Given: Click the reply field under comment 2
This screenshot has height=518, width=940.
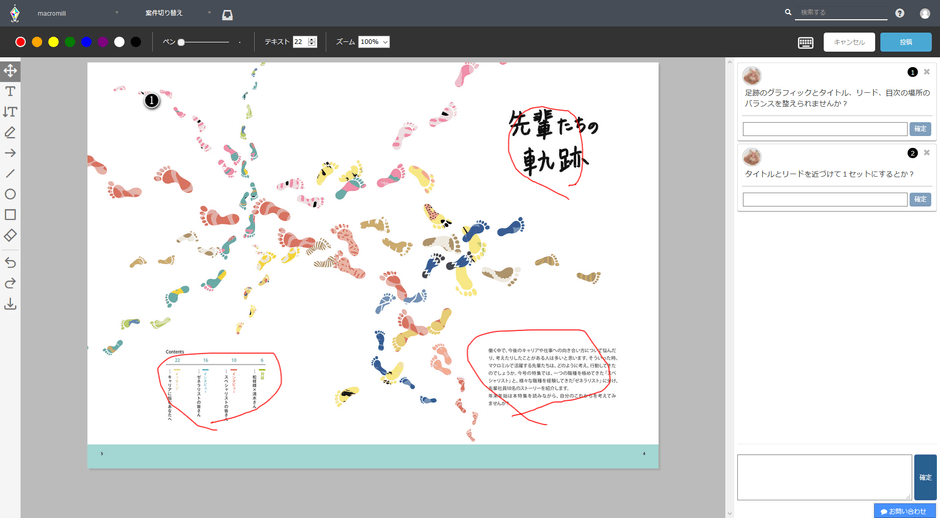Looking at the screenshot, I should point(824,199).
